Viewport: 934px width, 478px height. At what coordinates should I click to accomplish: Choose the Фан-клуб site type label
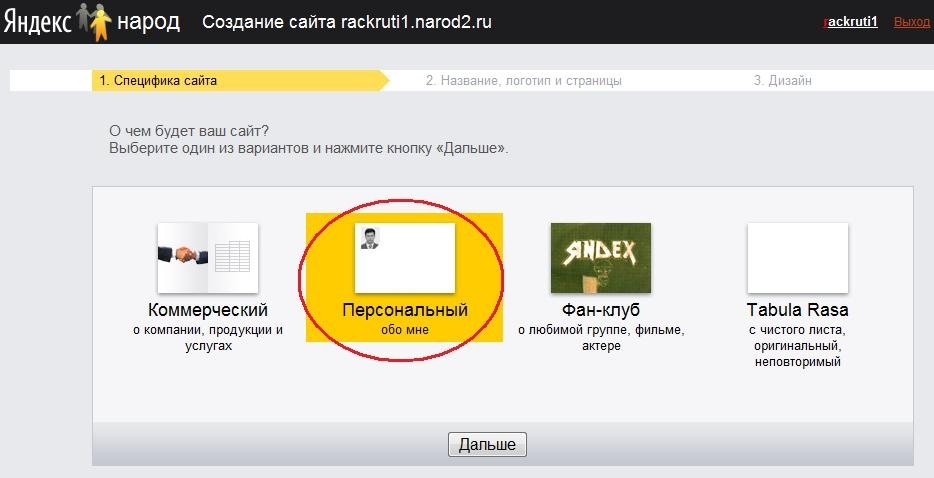[x=600, y=310]
